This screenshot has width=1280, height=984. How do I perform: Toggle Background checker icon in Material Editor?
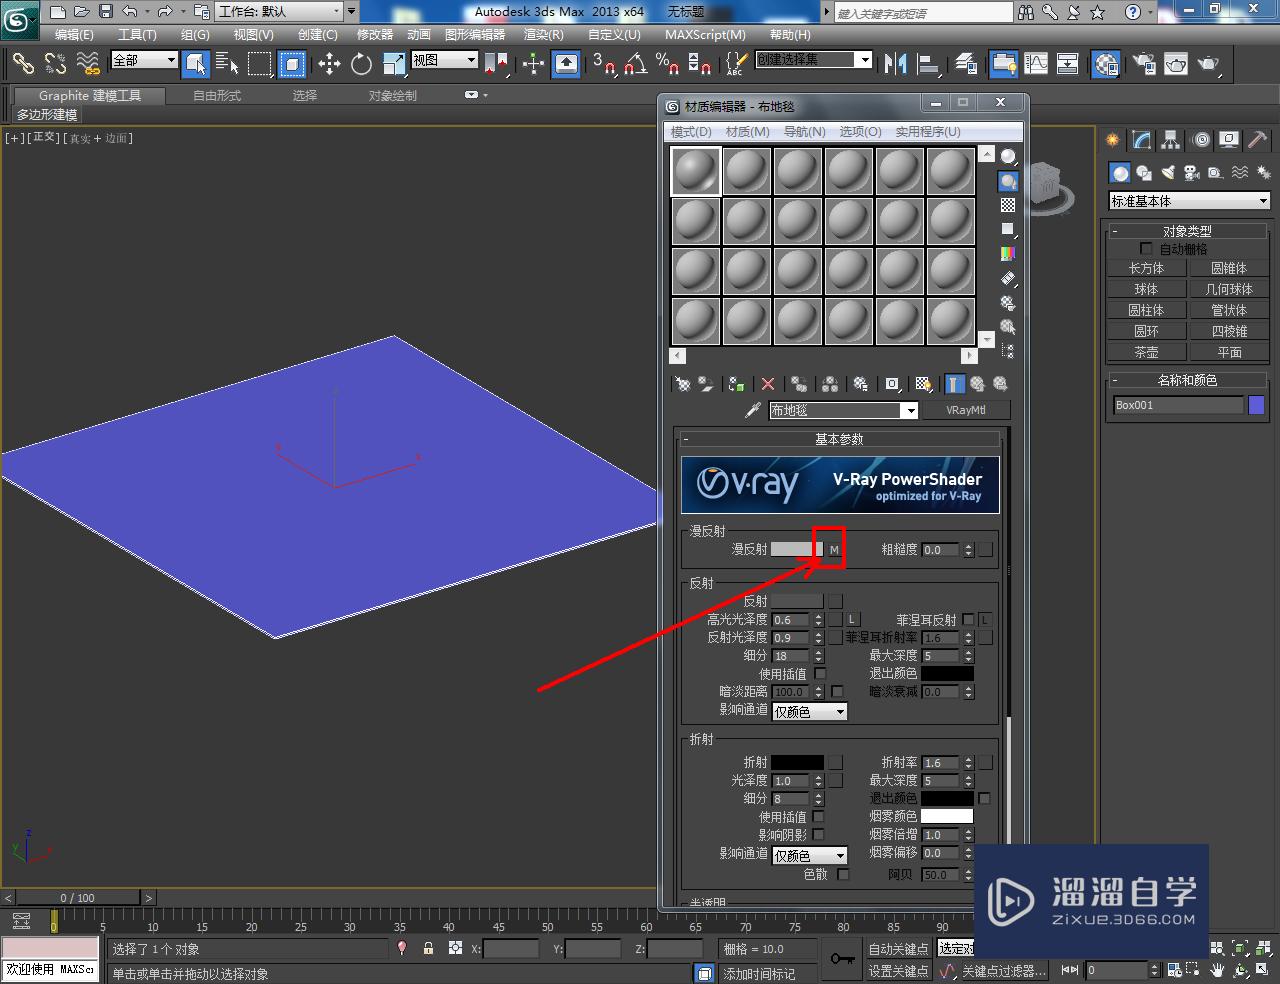(1008, 205)
